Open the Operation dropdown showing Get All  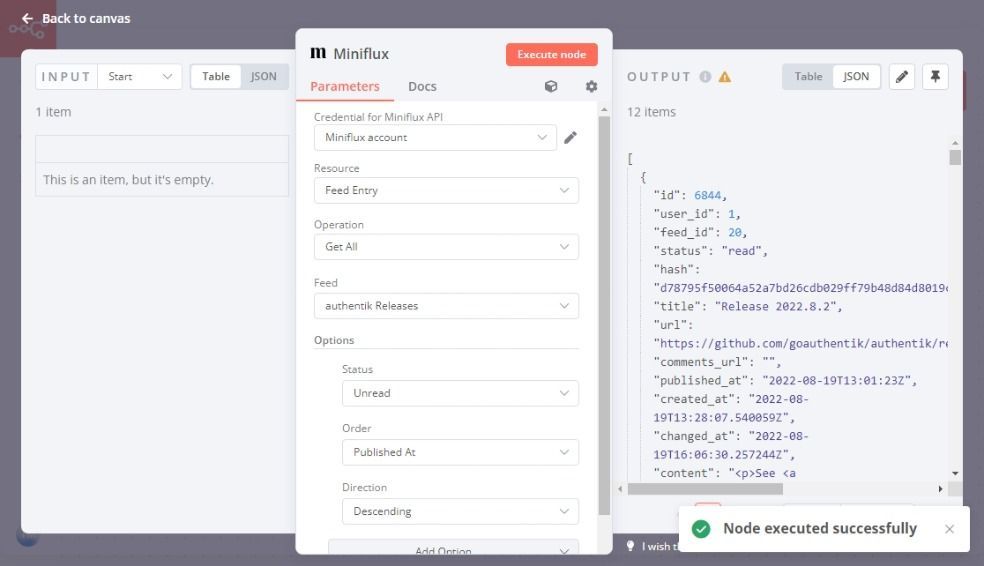click(446, 247)
